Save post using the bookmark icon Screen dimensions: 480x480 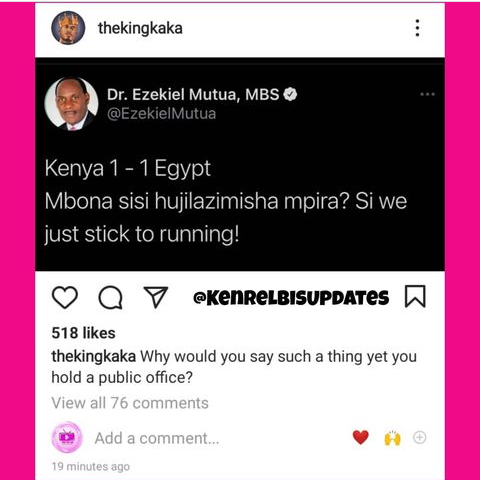point(415,296)
